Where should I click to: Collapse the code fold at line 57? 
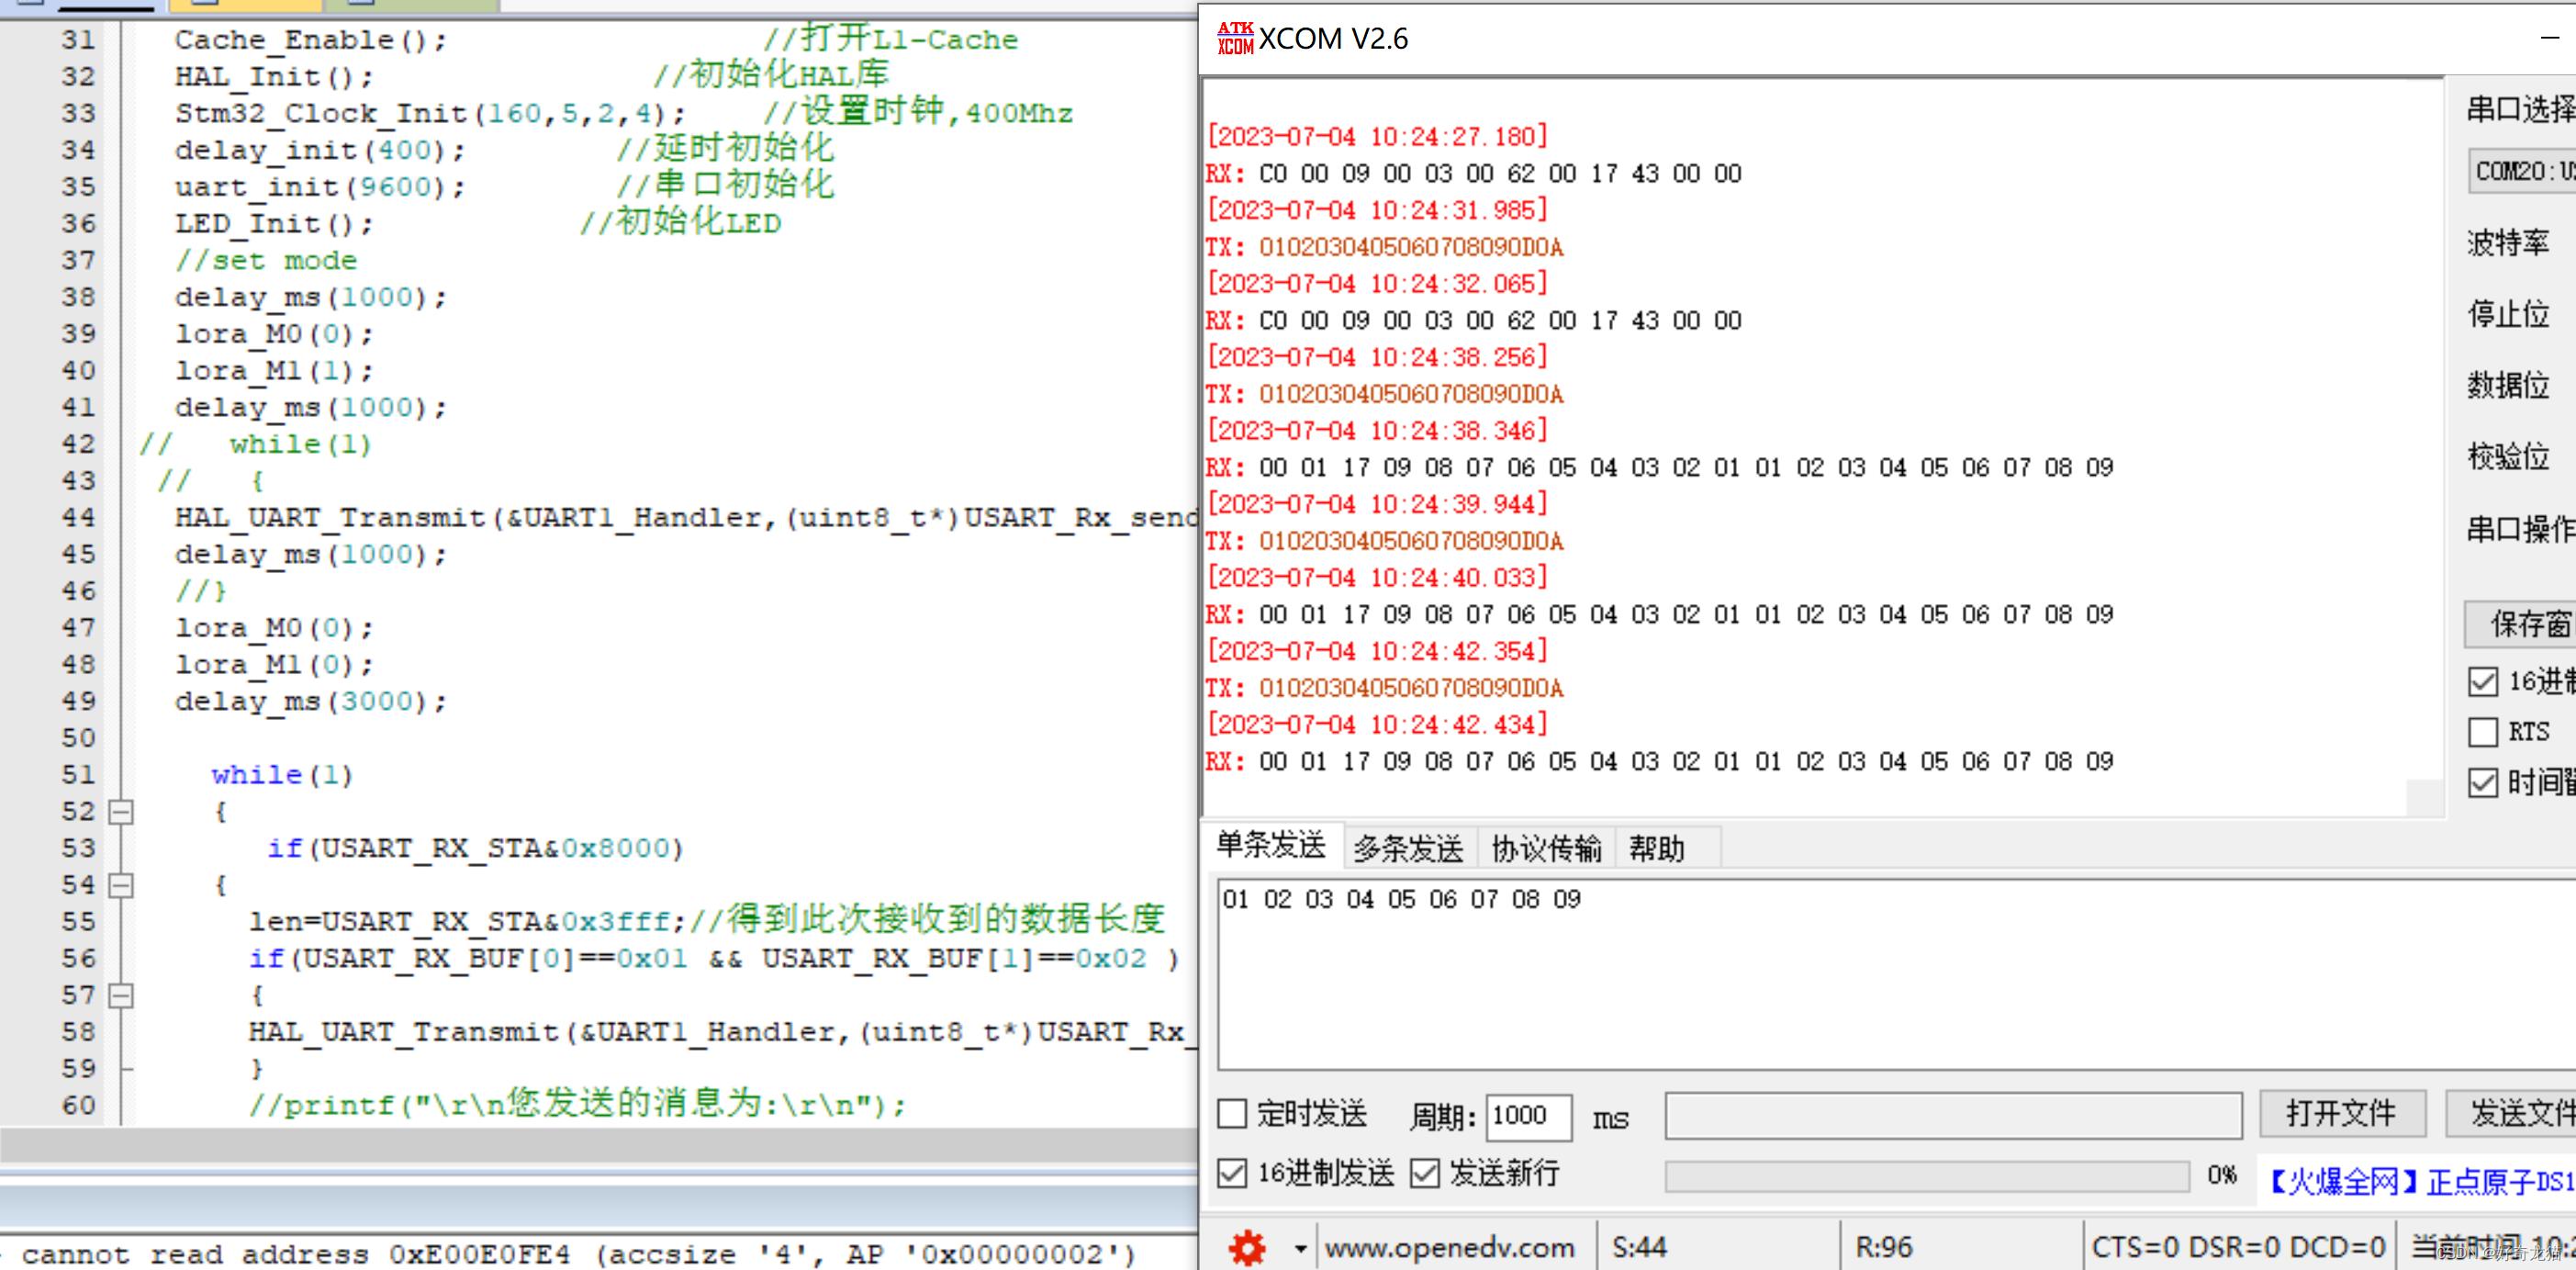(121, 996)
